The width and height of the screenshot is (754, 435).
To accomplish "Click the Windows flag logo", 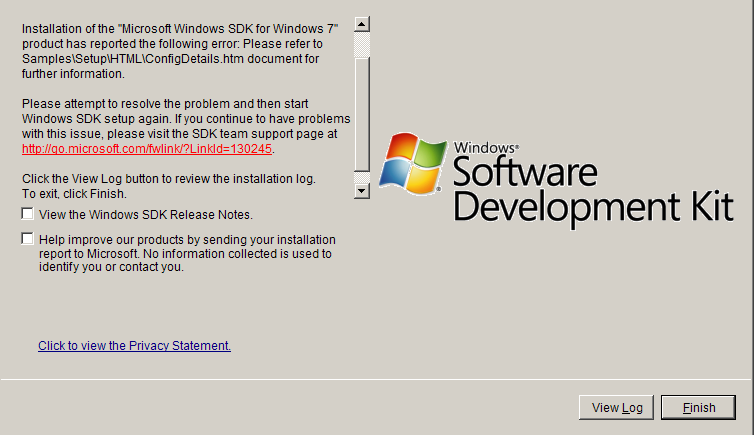I will 413,163.
